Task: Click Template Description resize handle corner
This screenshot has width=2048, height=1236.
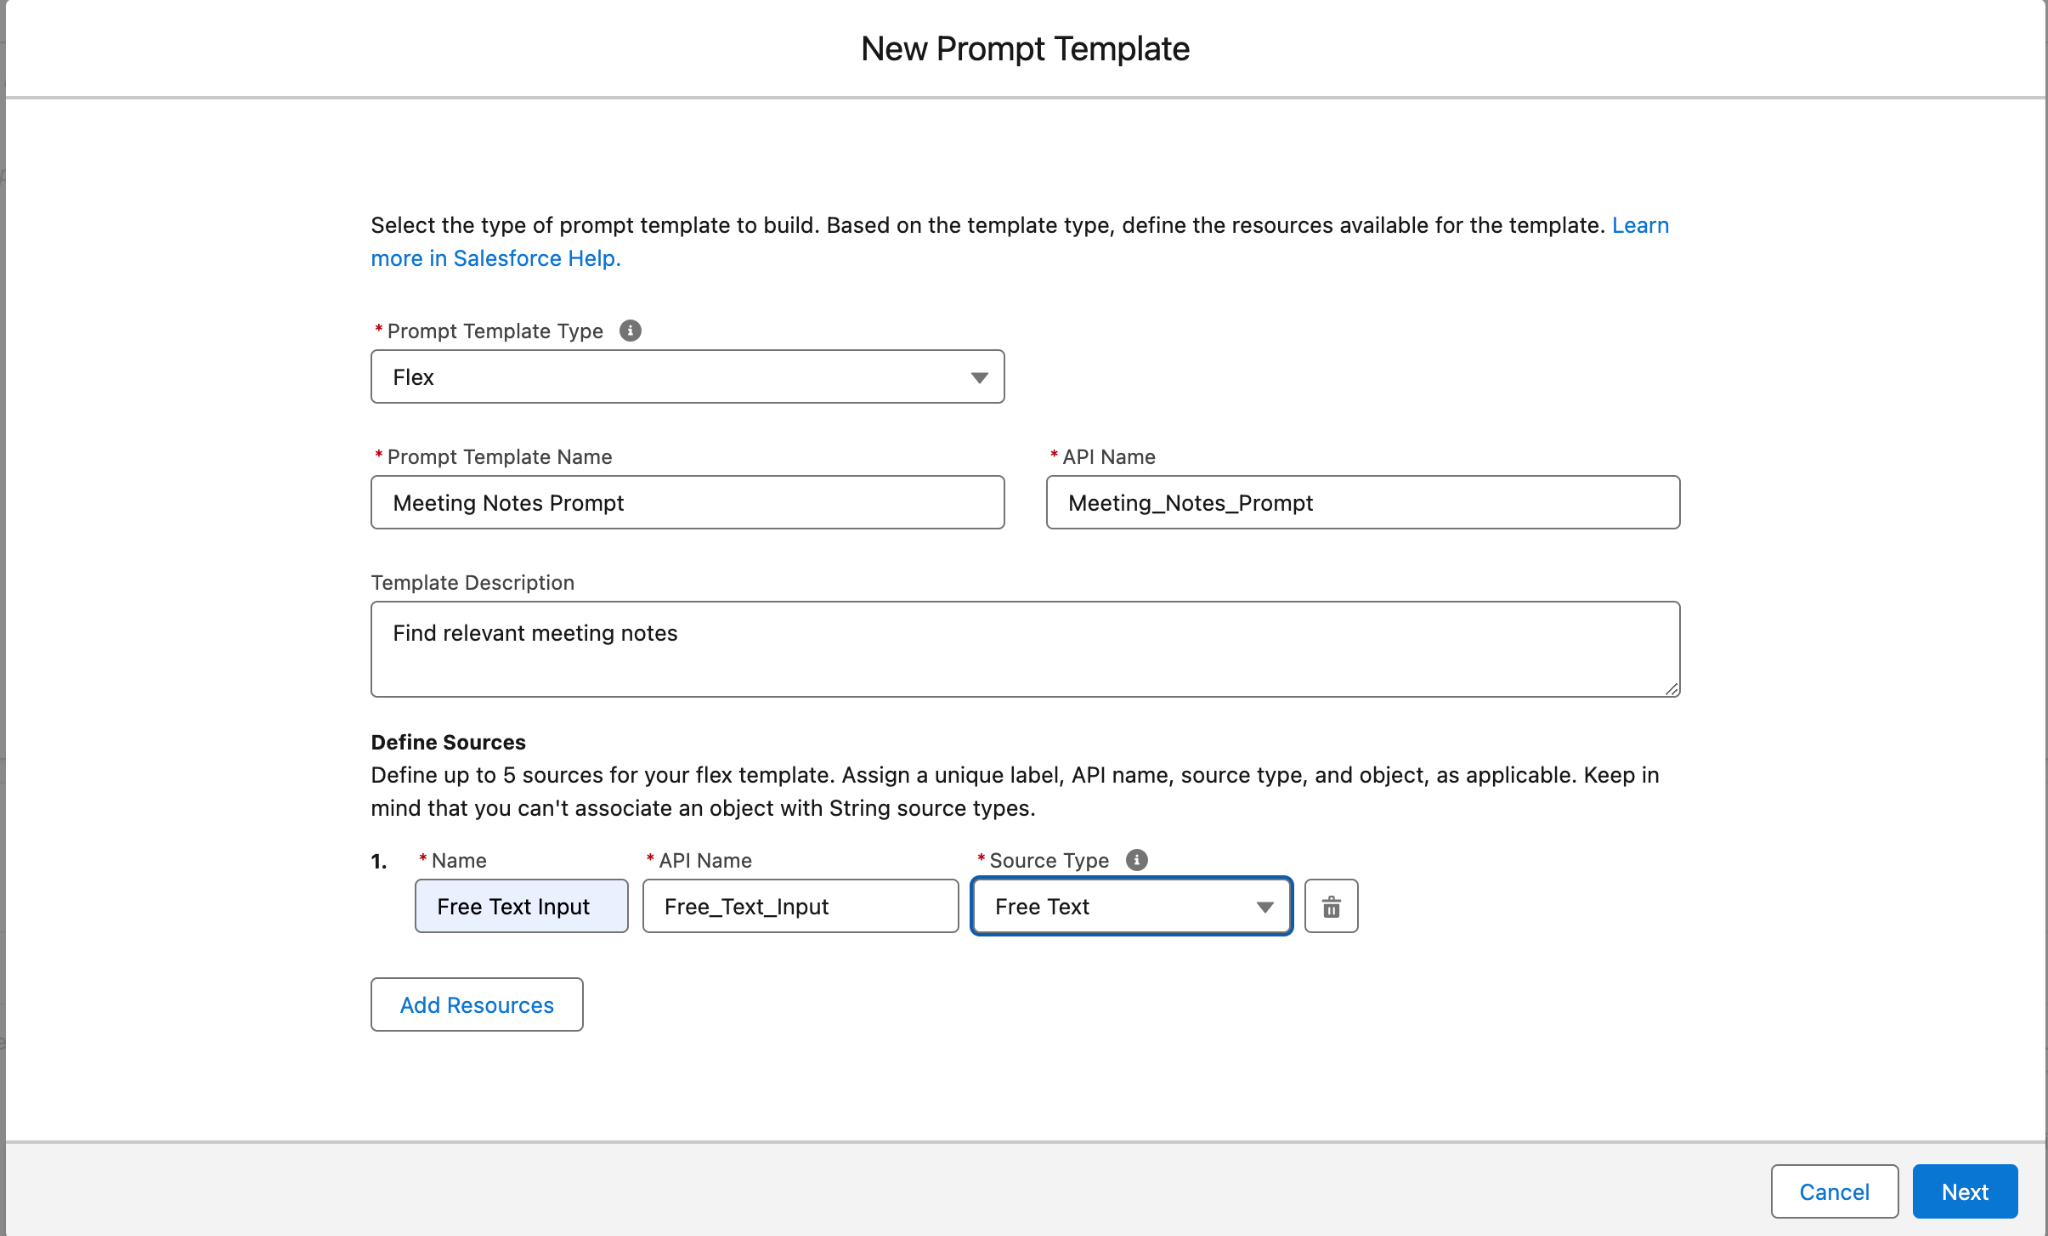Action: point(1671,689)
